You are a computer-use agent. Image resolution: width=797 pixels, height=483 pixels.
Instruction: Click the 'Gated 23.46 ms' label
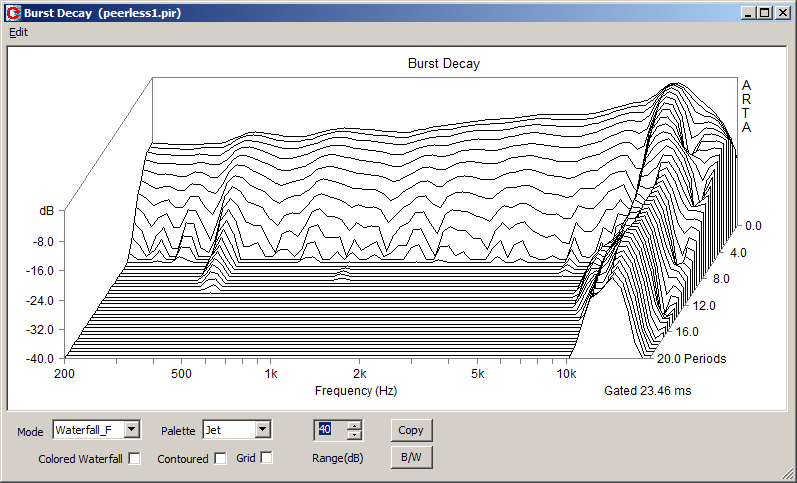point(648,390)
